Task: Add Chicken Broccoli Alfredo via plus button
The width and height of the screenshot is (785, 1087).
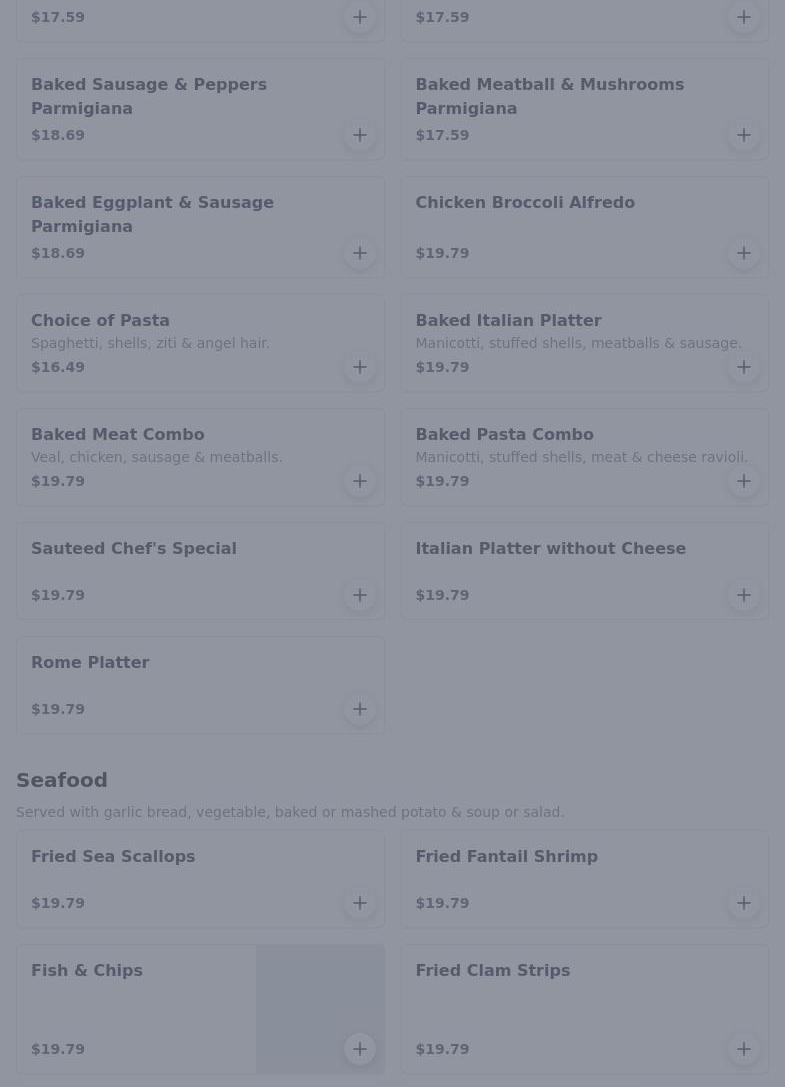Action: 743,253
